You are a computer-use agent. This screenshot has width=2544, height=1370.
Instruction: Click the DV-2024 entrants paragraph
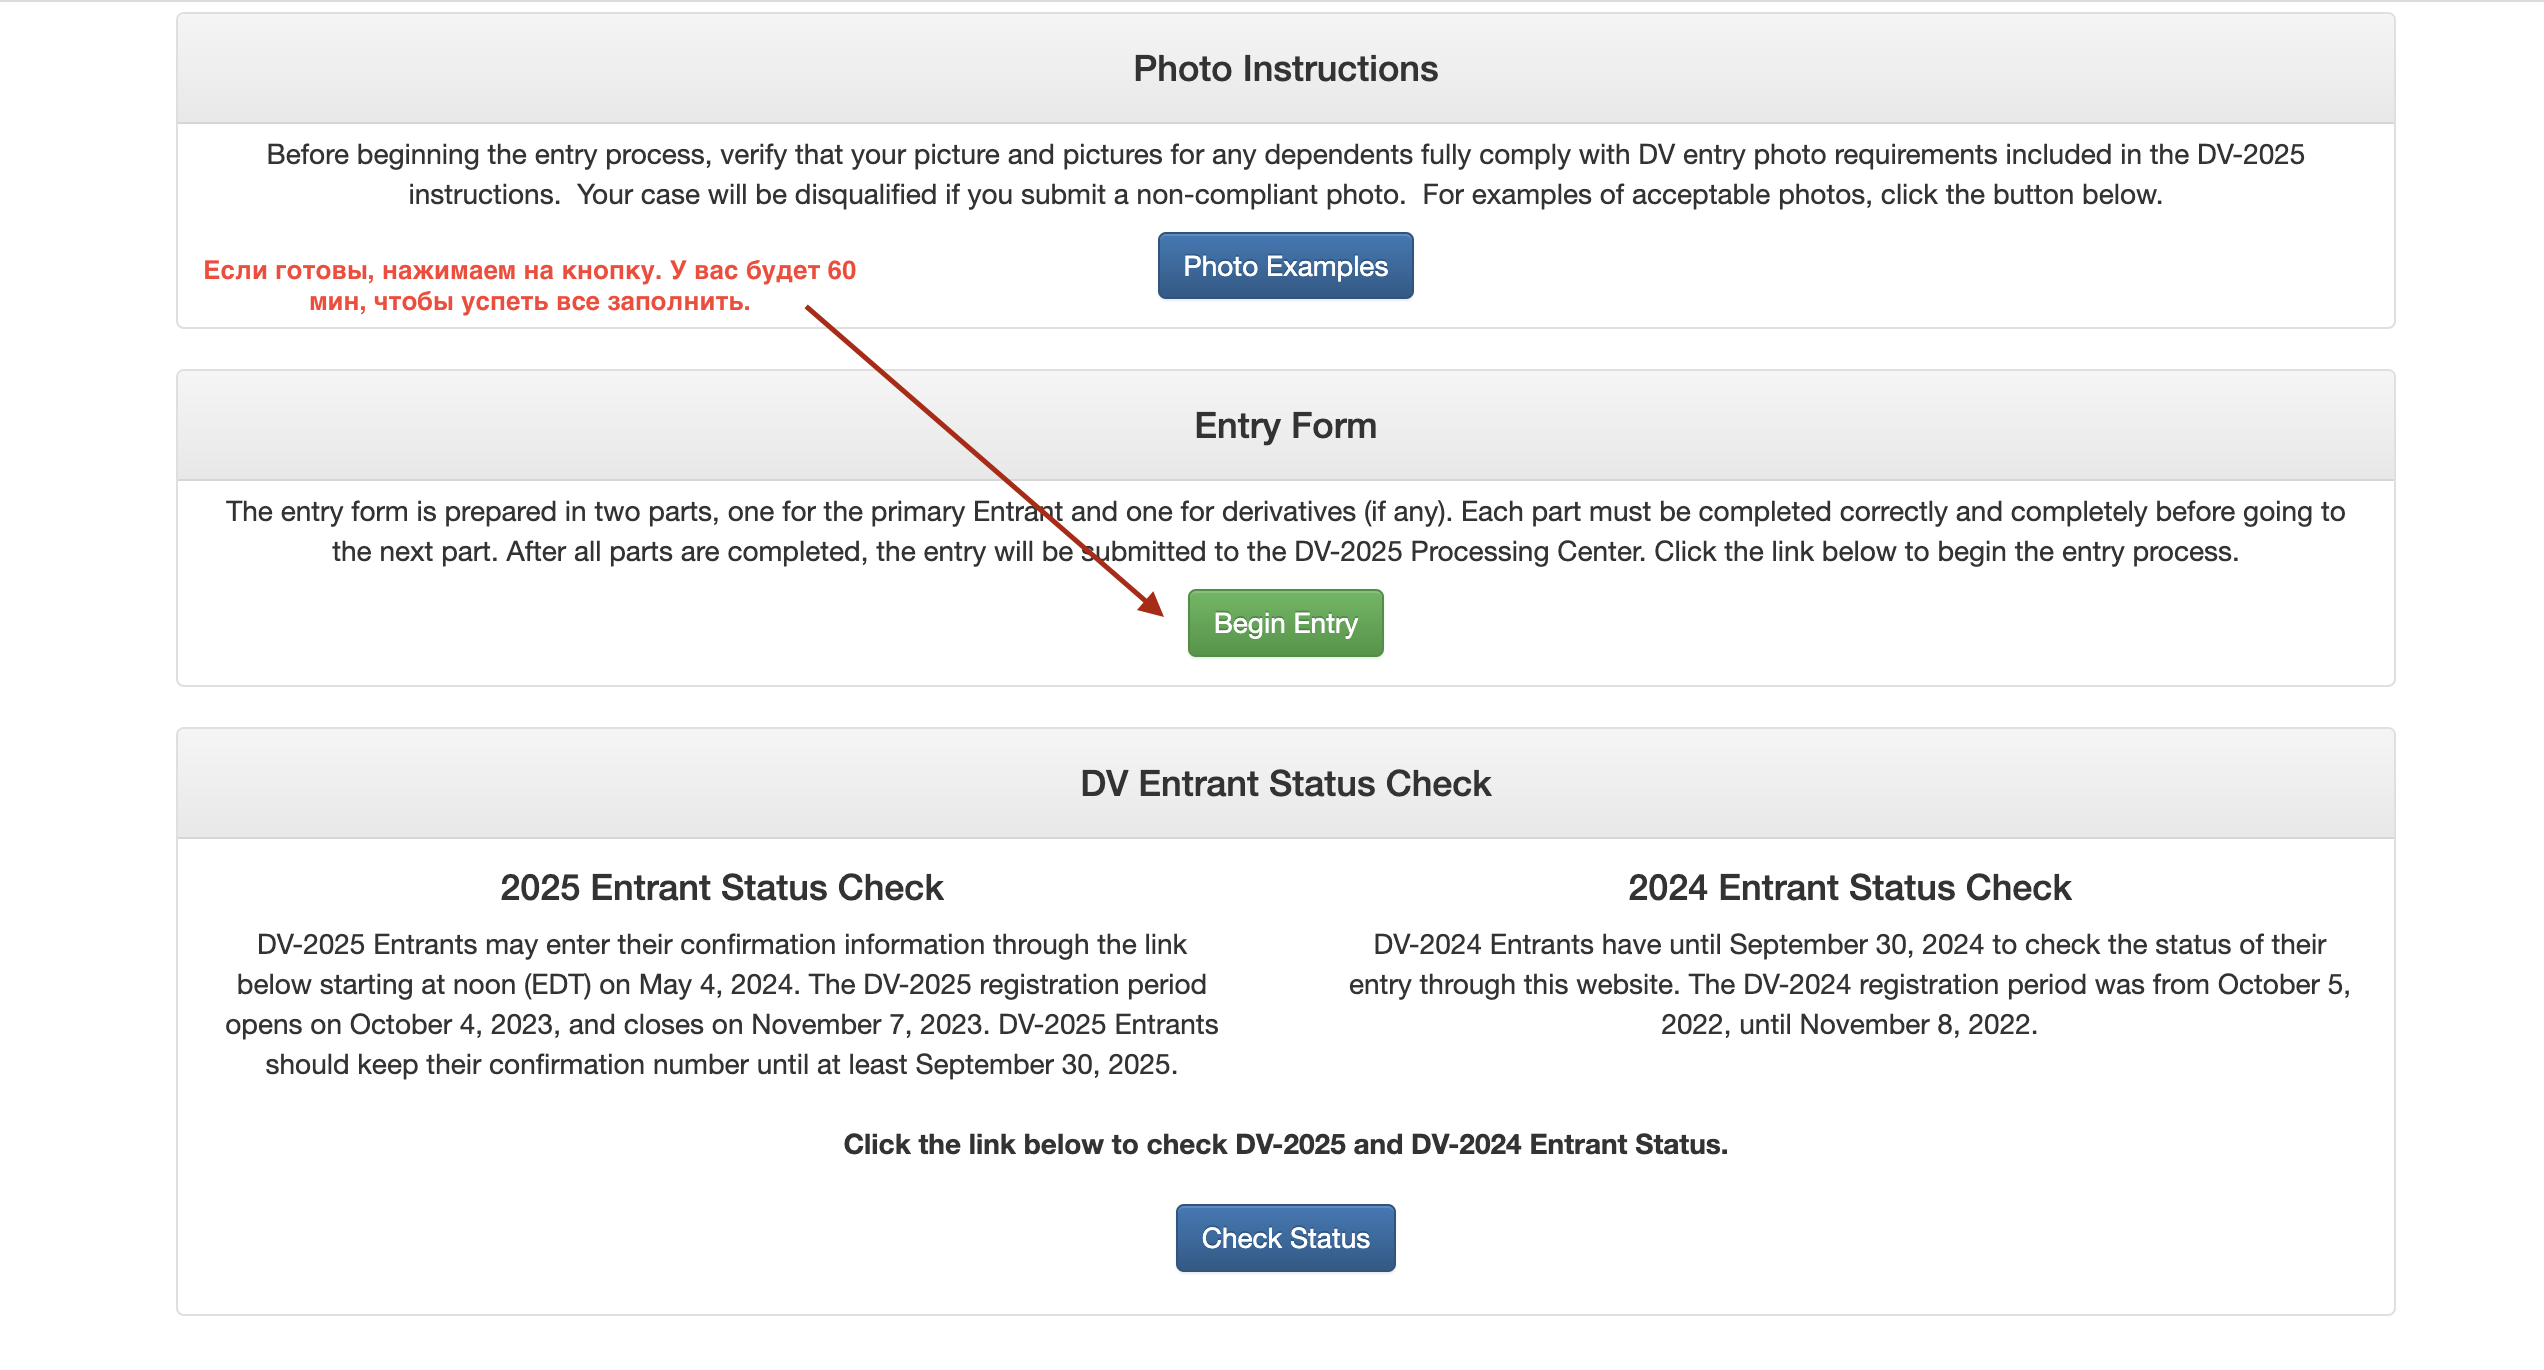click(x=1849, y=984)
